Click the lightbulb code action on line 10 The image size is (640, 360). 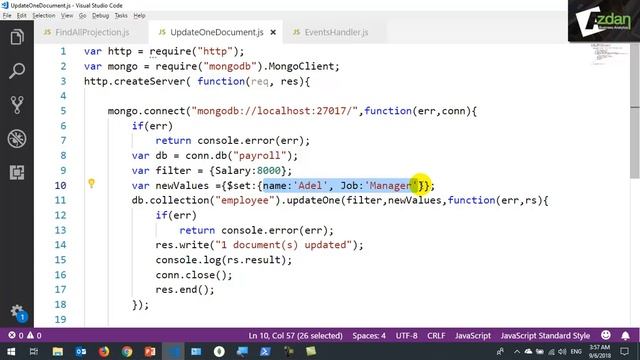point(91,184)
